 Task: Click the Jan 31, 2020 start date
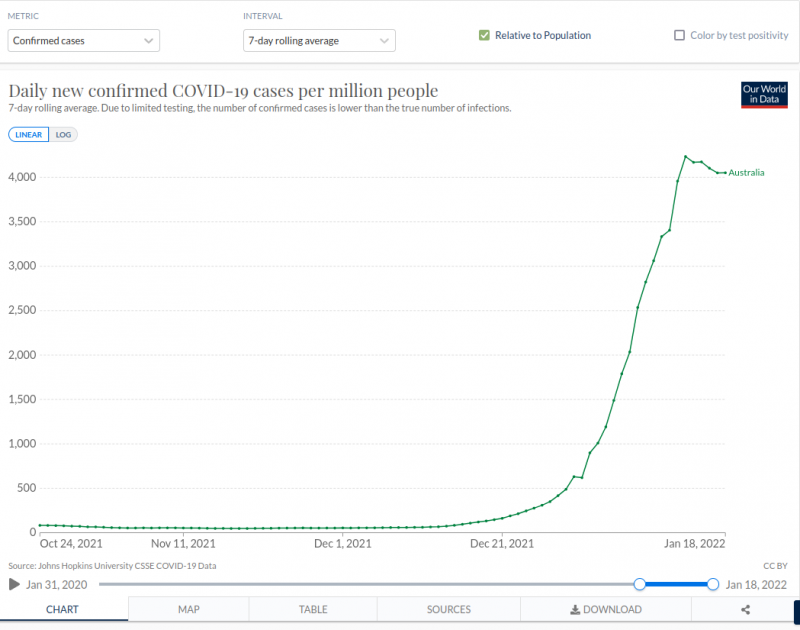tap(56, 584)
